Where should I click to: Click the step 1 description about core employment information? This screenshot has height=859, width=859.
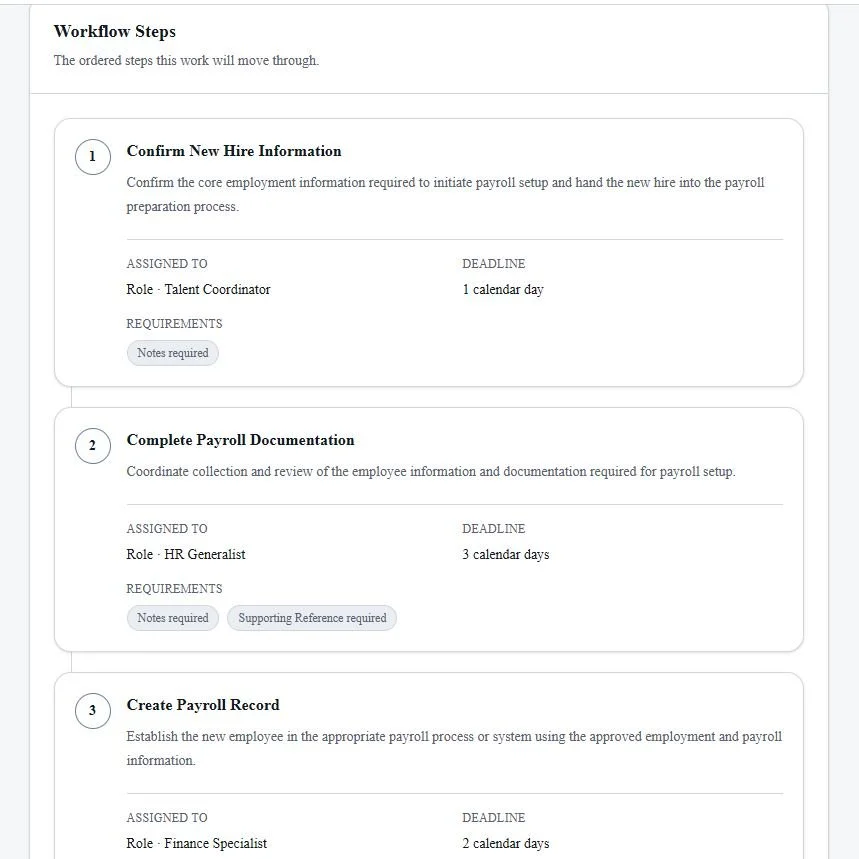(x=445, y=194)
